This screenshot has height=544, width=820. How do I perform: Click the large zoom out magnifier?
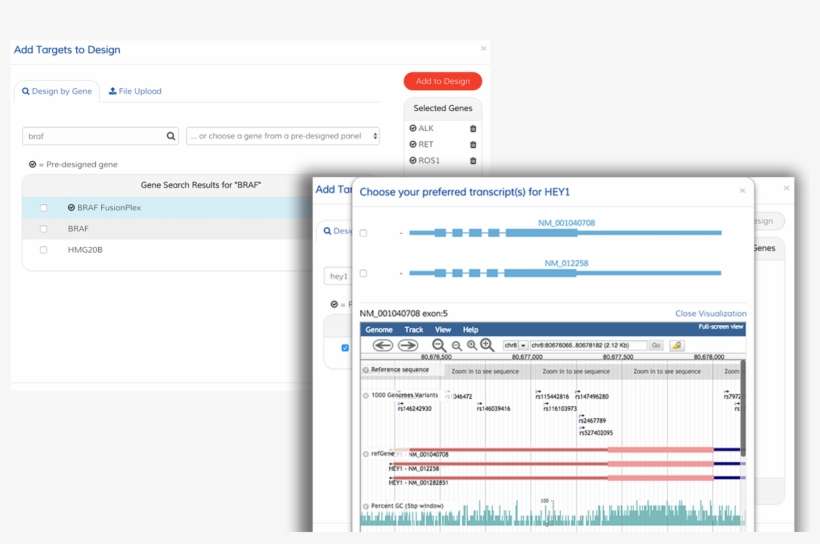[x=438, y=345]
